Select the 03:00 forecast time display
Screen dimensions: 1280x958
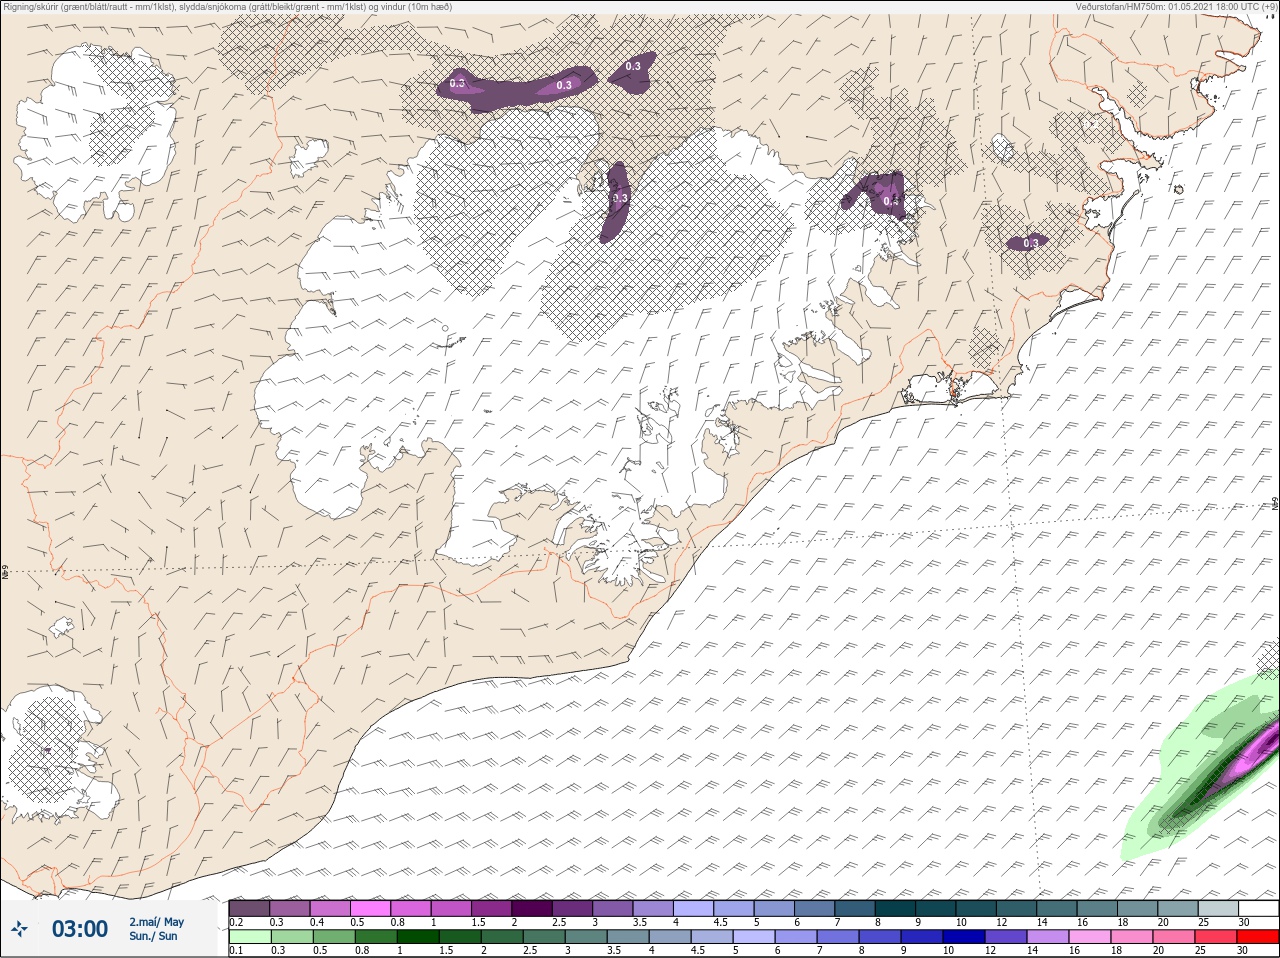(80, 929)
